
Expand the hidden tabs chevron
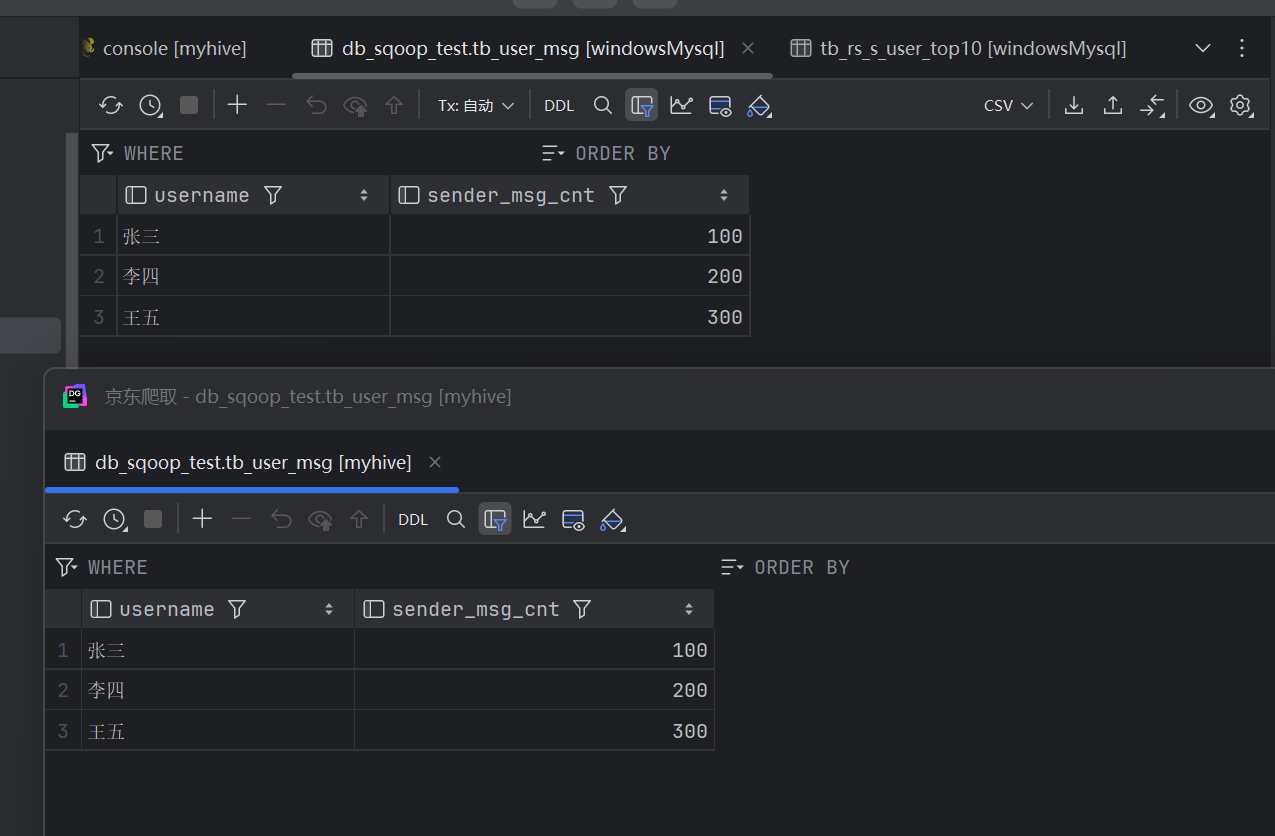point(1203,48)
